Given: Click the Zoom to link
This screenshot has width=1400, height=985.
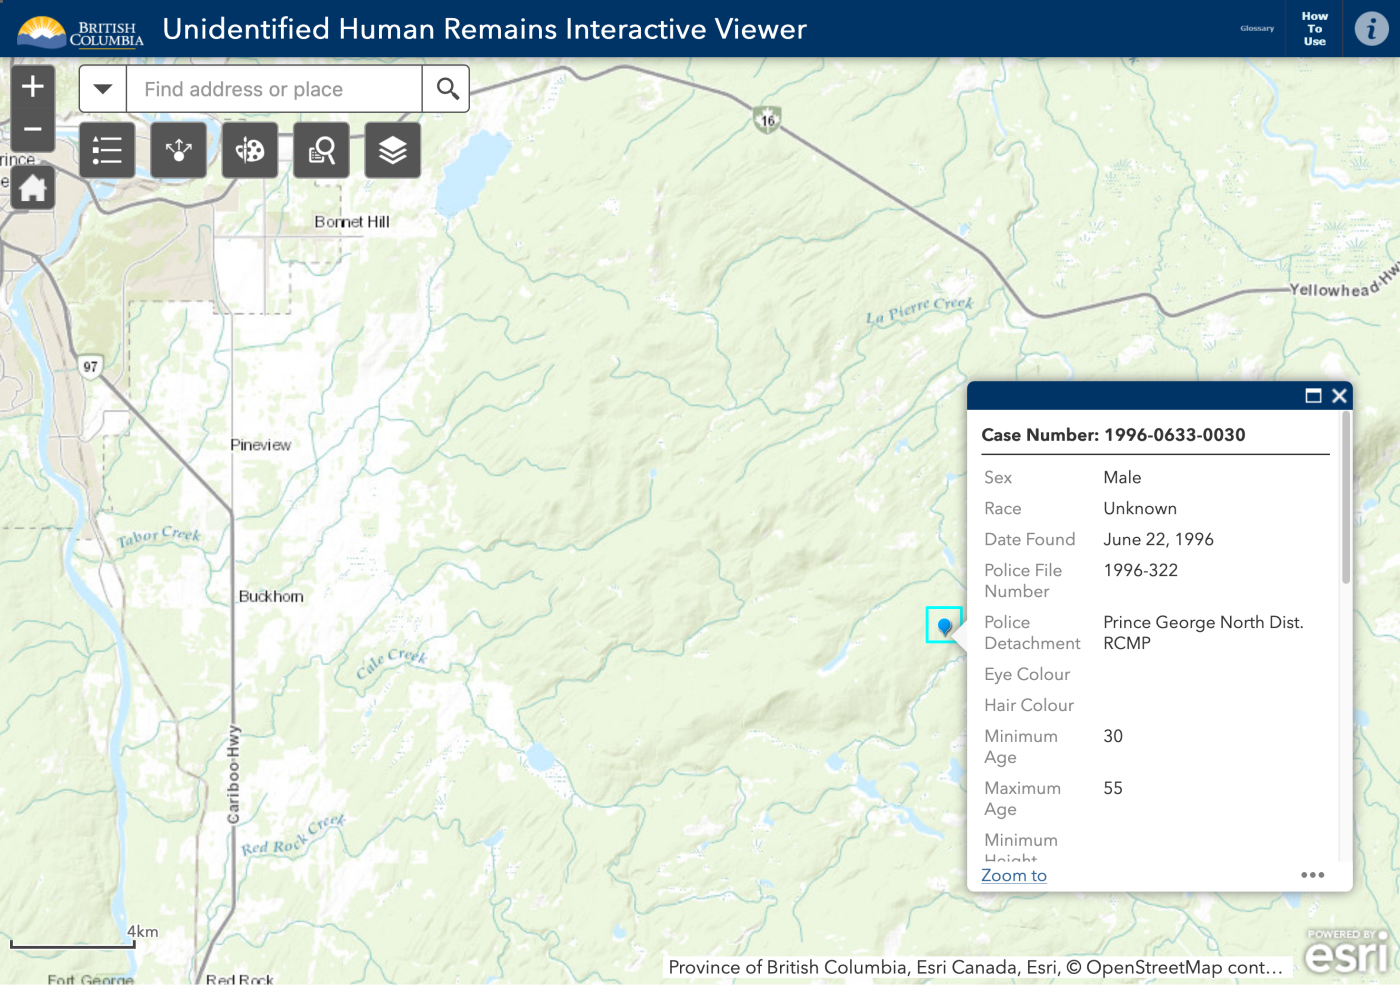Looking at the screenshot, I should 1013,875.
